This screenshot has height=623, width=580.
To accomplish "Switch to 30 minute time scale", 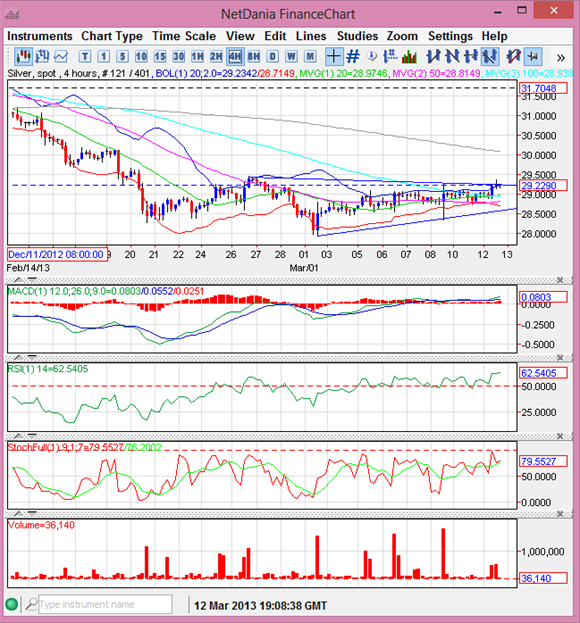I will [x=178, y=56].
